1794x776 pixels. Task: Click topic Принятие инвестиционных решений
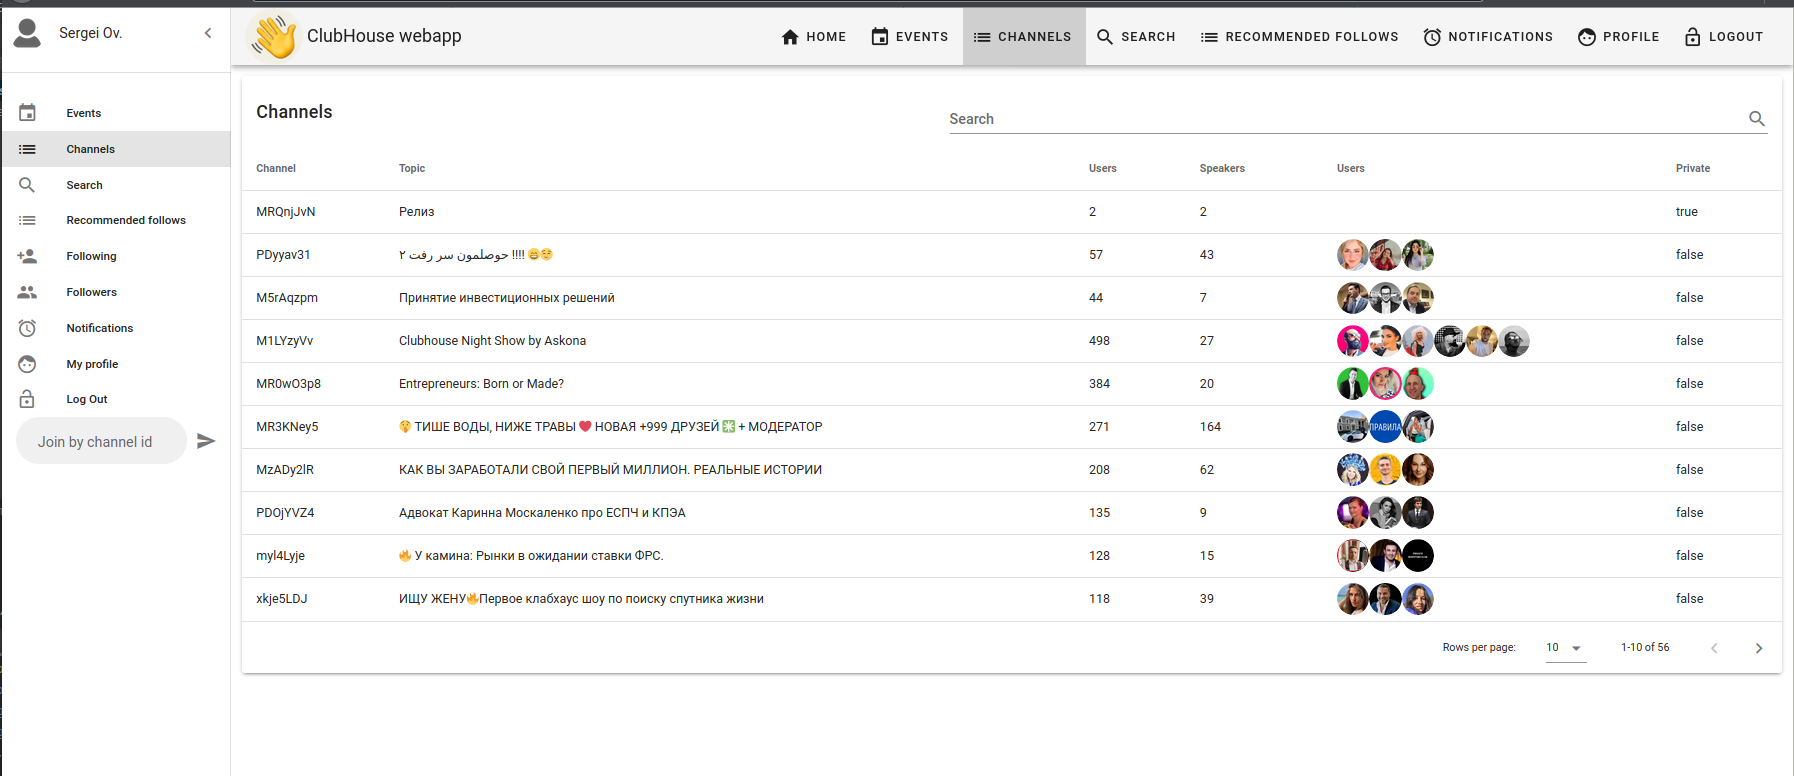point(507,298)
